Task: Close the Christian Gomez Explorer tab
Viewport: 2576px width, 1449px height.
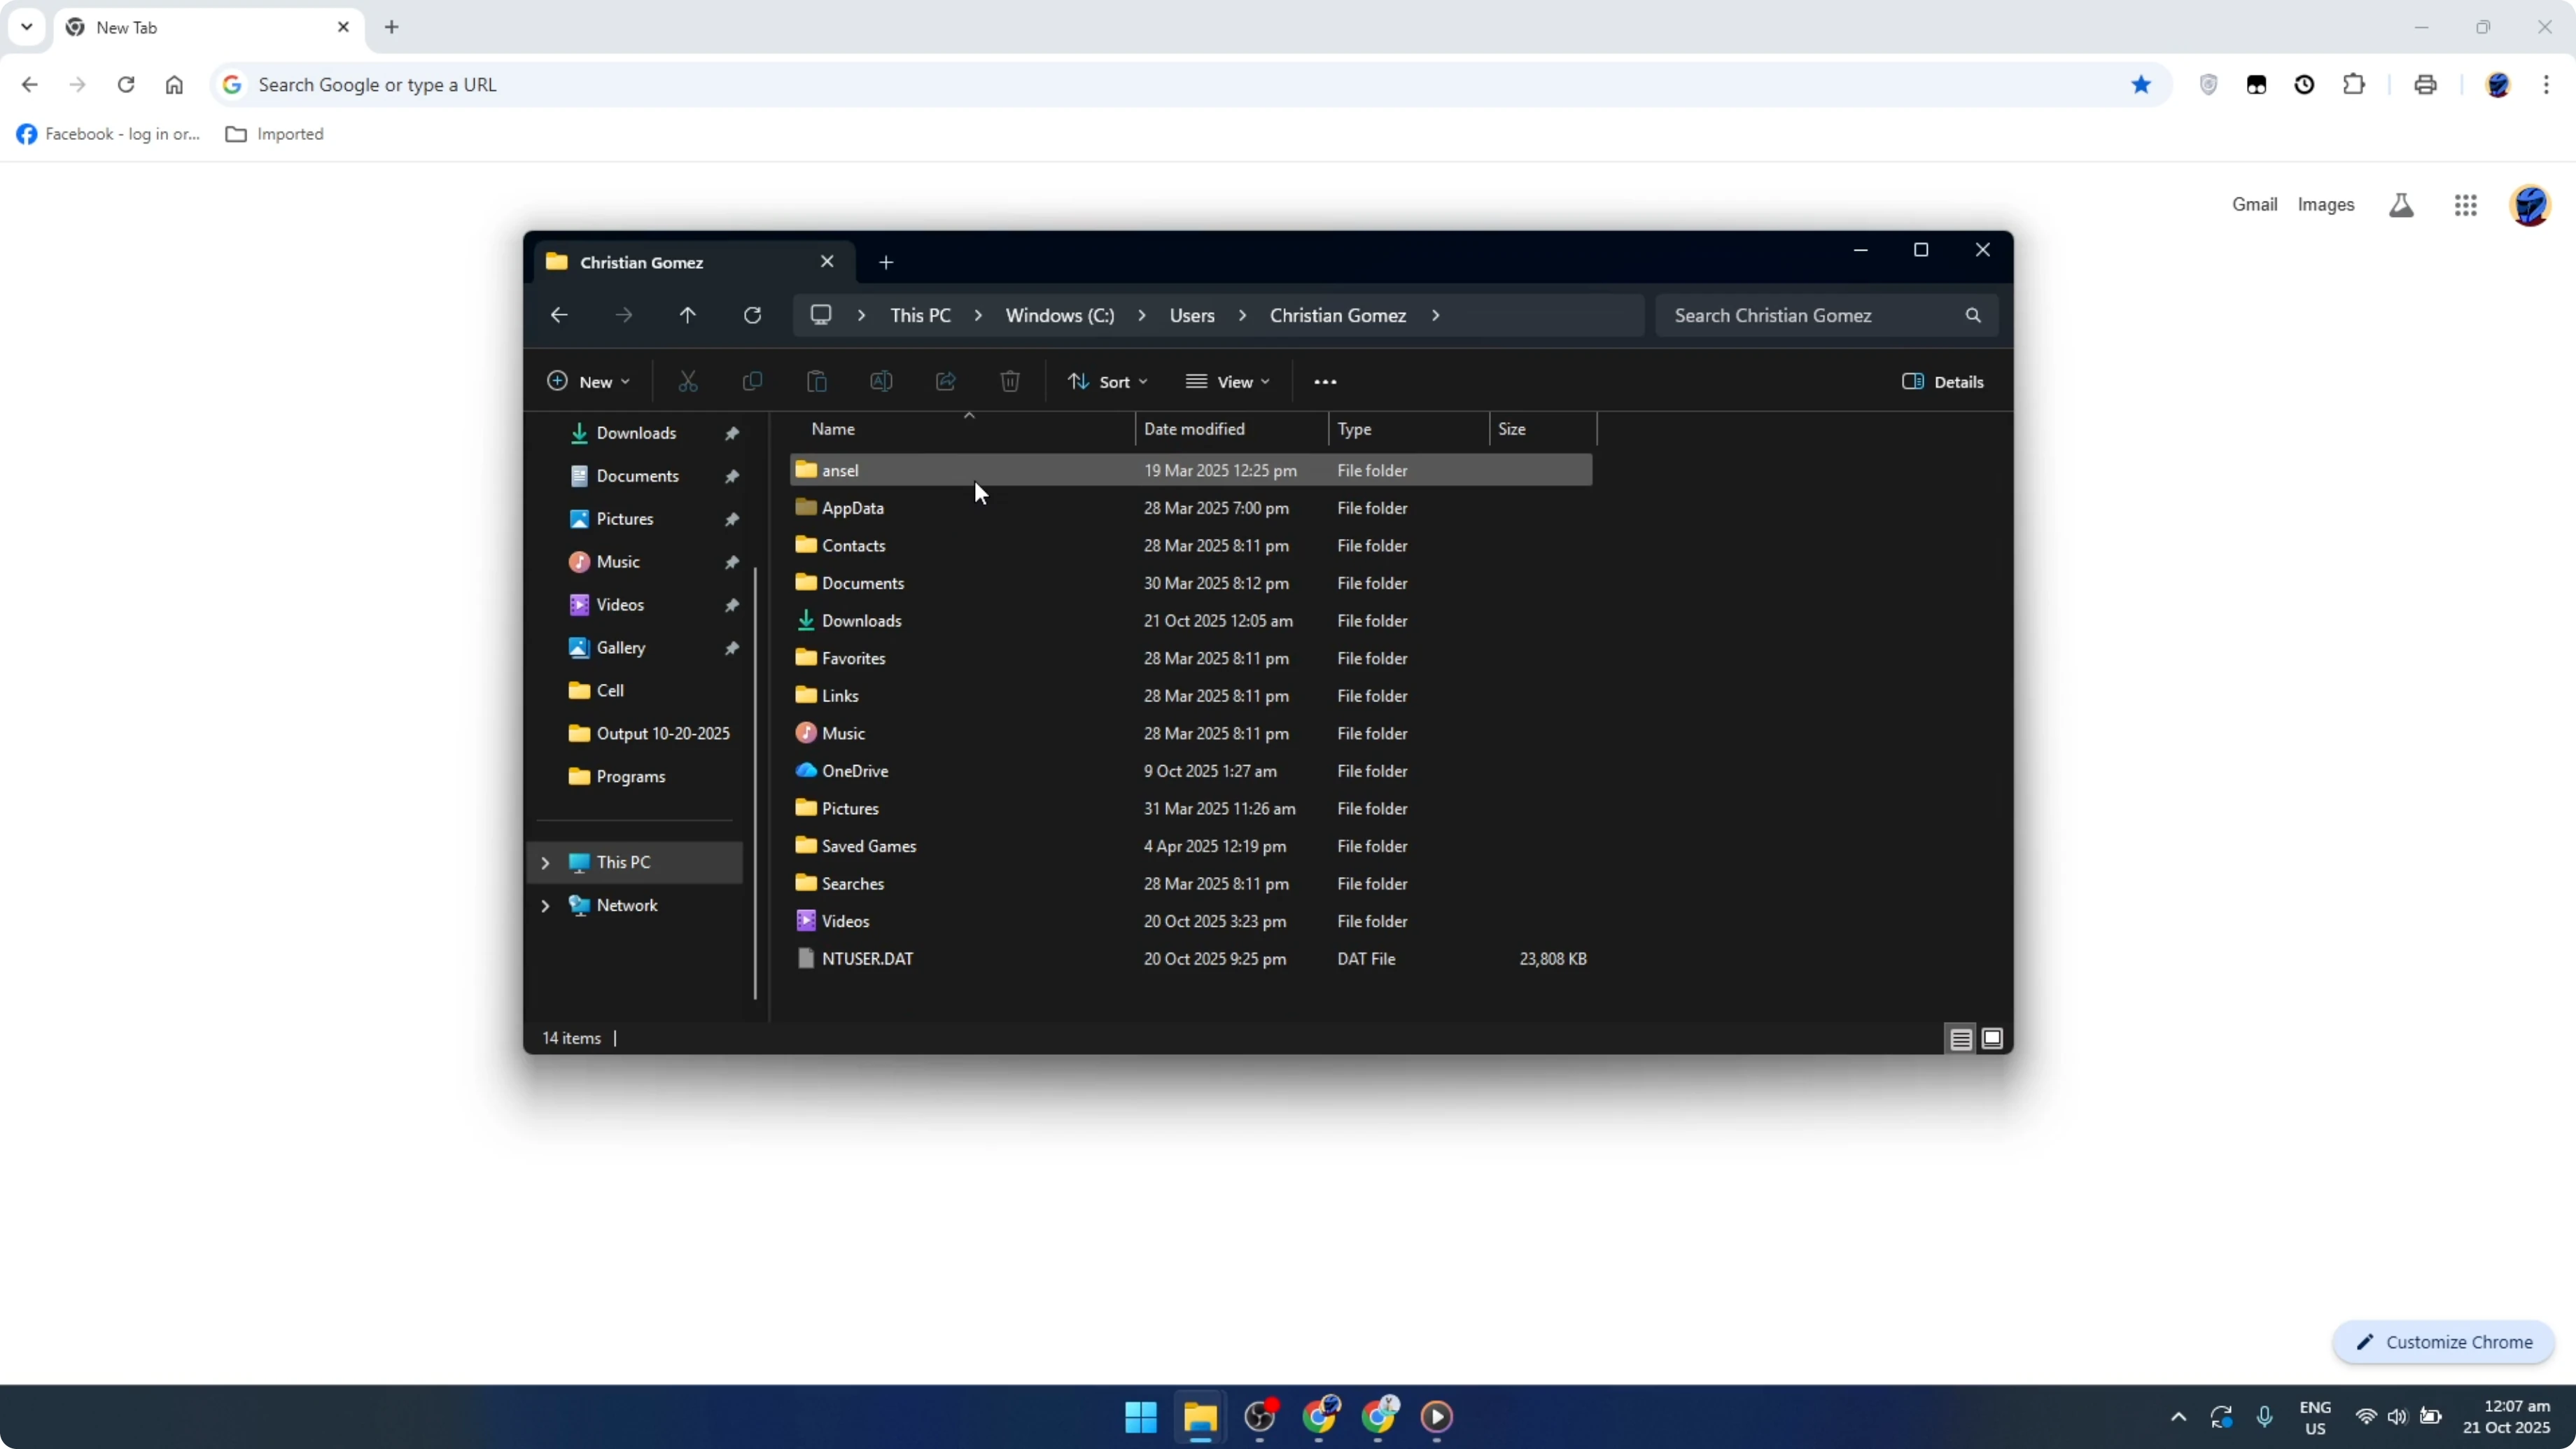Action: 827,262
